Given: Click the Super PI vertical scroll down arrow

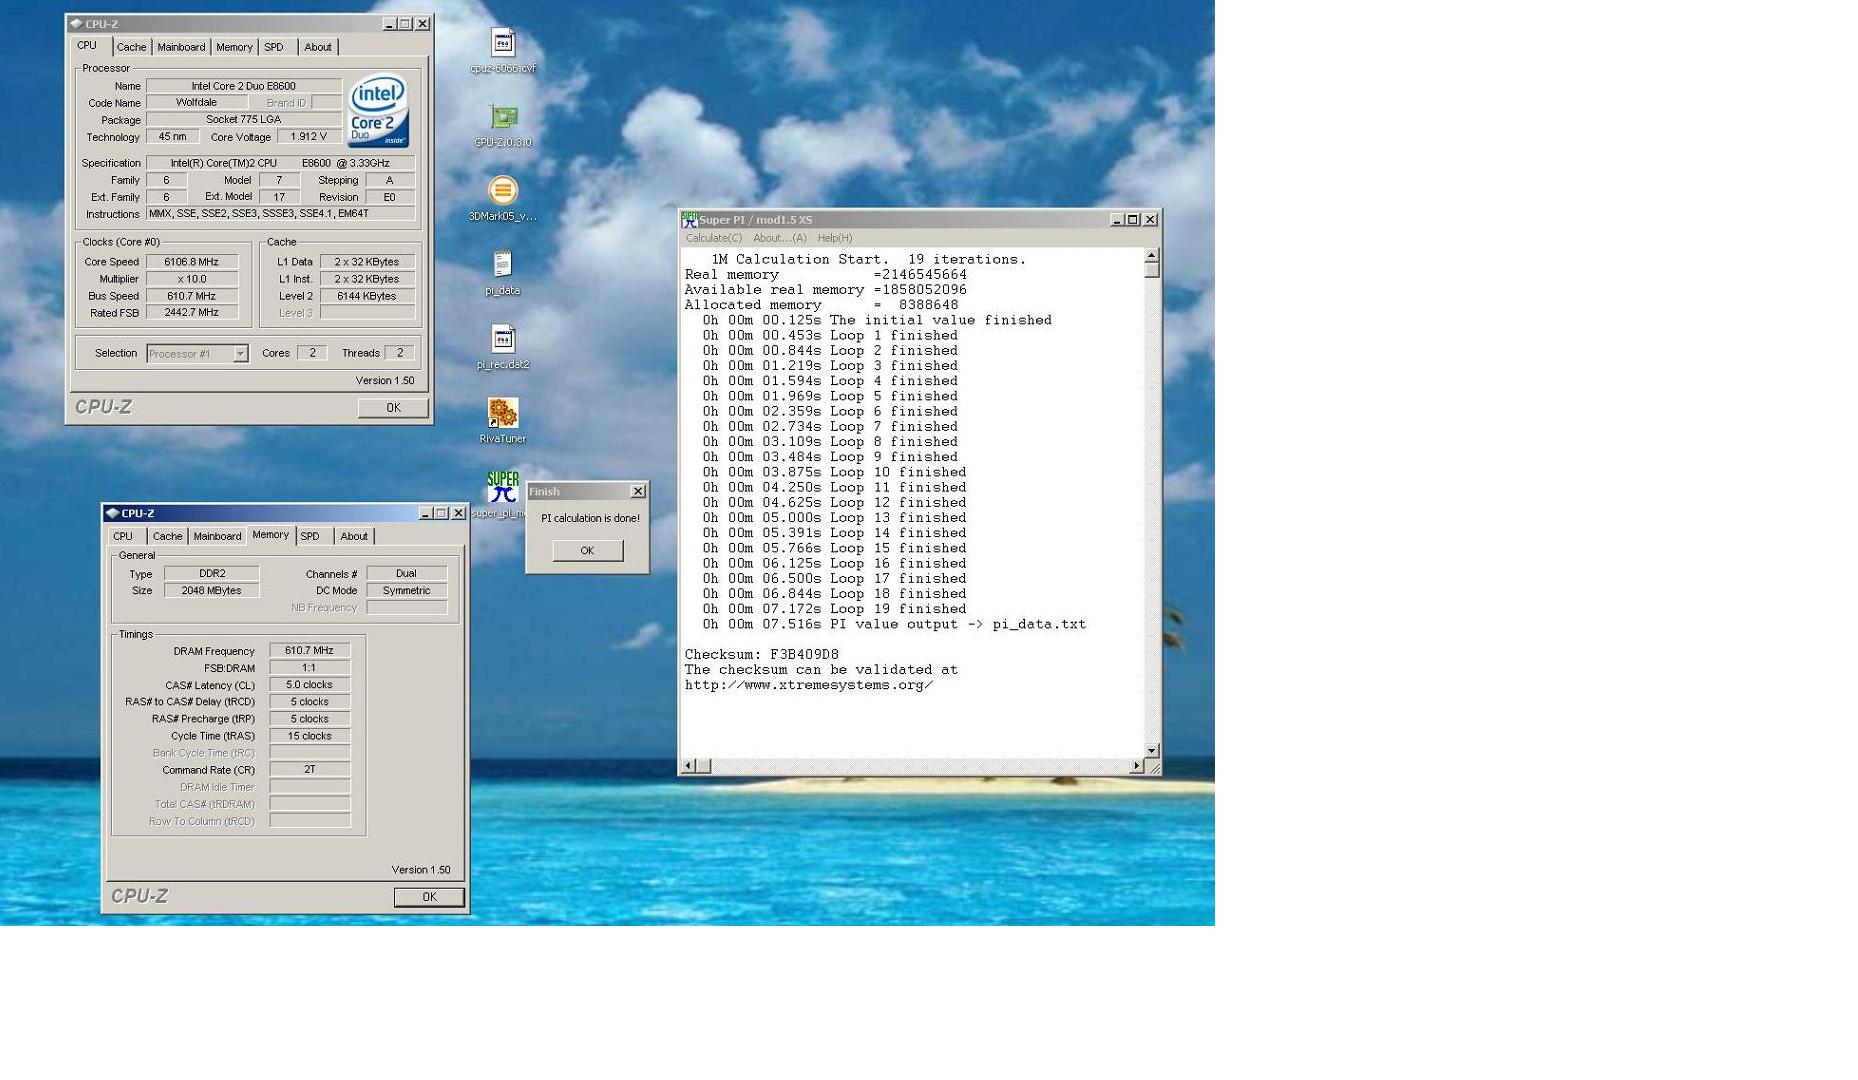Looking at the screenshot, I should tap(1152, 750).
